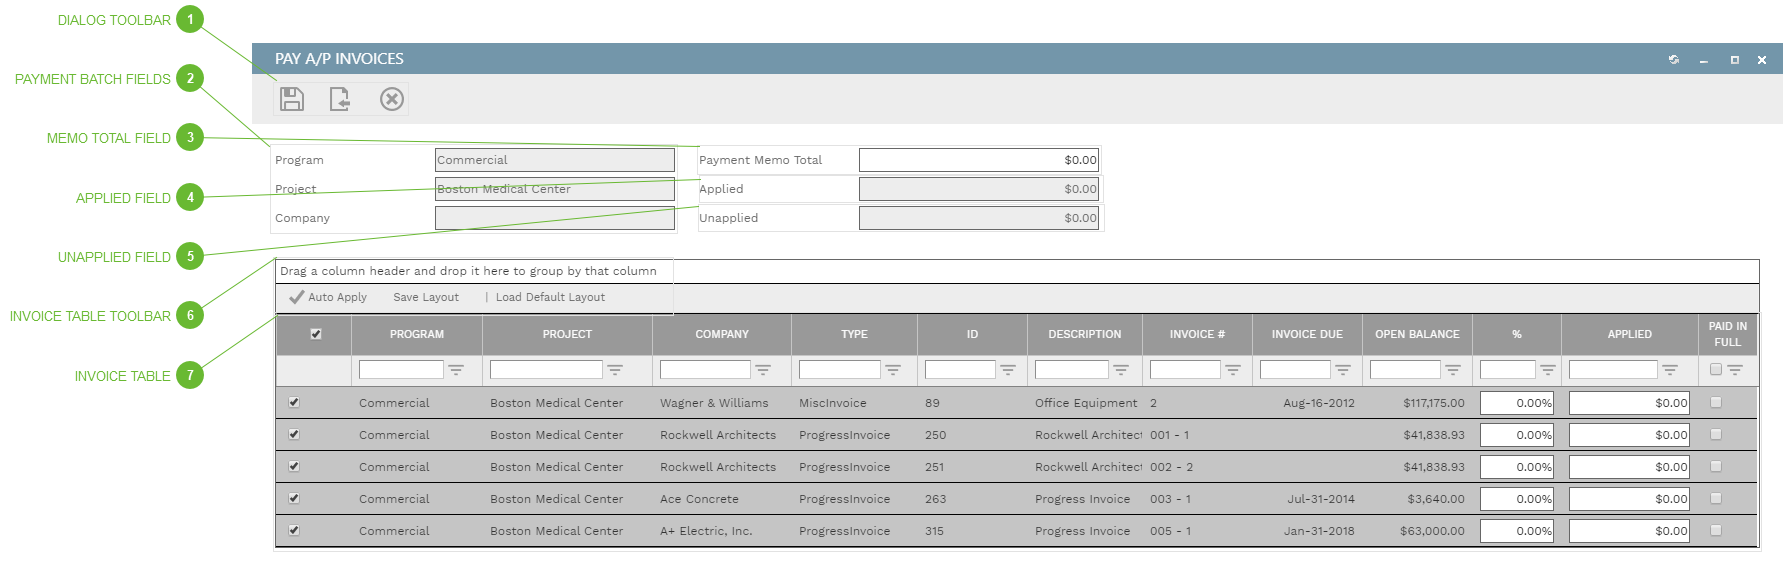Open filter menu for % column
Viewport: 1786px width, 574px height.
[1548, 370]
